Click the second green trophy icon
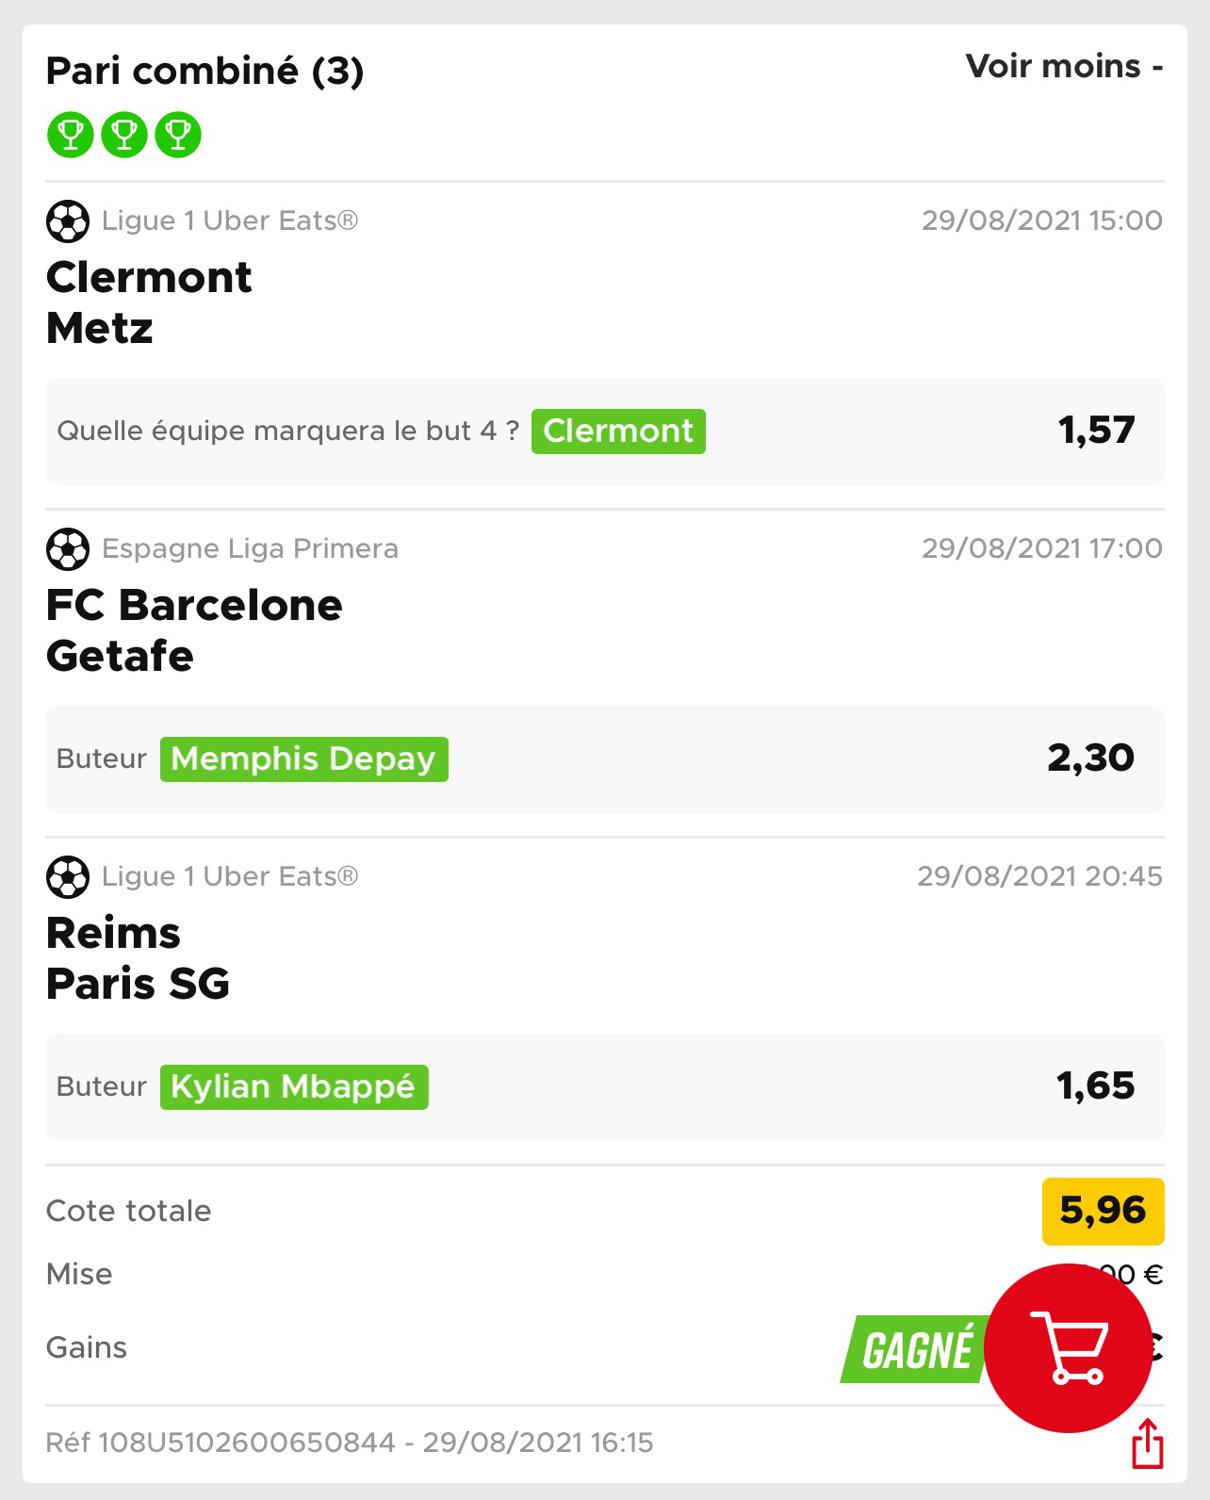Viewport: 1210px width, 1500px height. [x=124, y=134]
